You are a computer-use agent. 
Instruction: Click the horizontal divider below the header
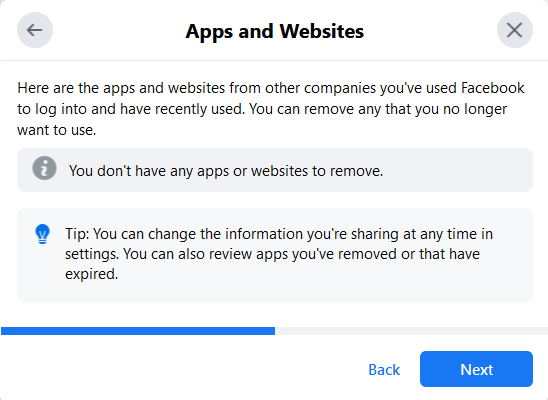[x=274, y=60]
